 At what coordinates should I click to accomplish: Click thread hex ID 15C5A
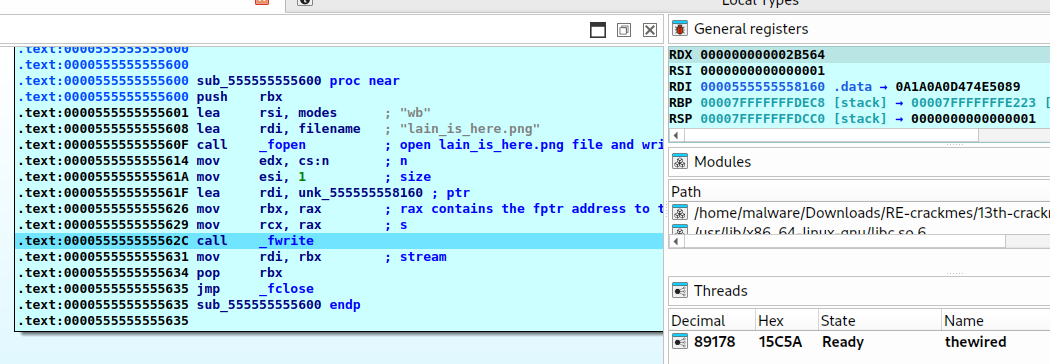780,342
